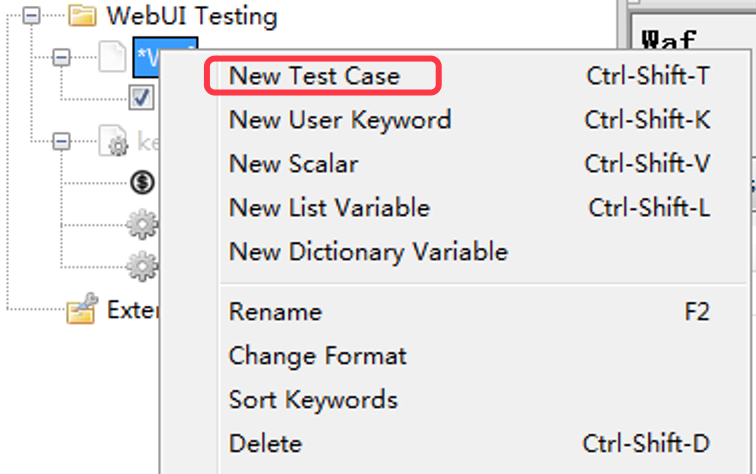
Task: Click the WebUI Testing folder icon
Action: (82, 16)
